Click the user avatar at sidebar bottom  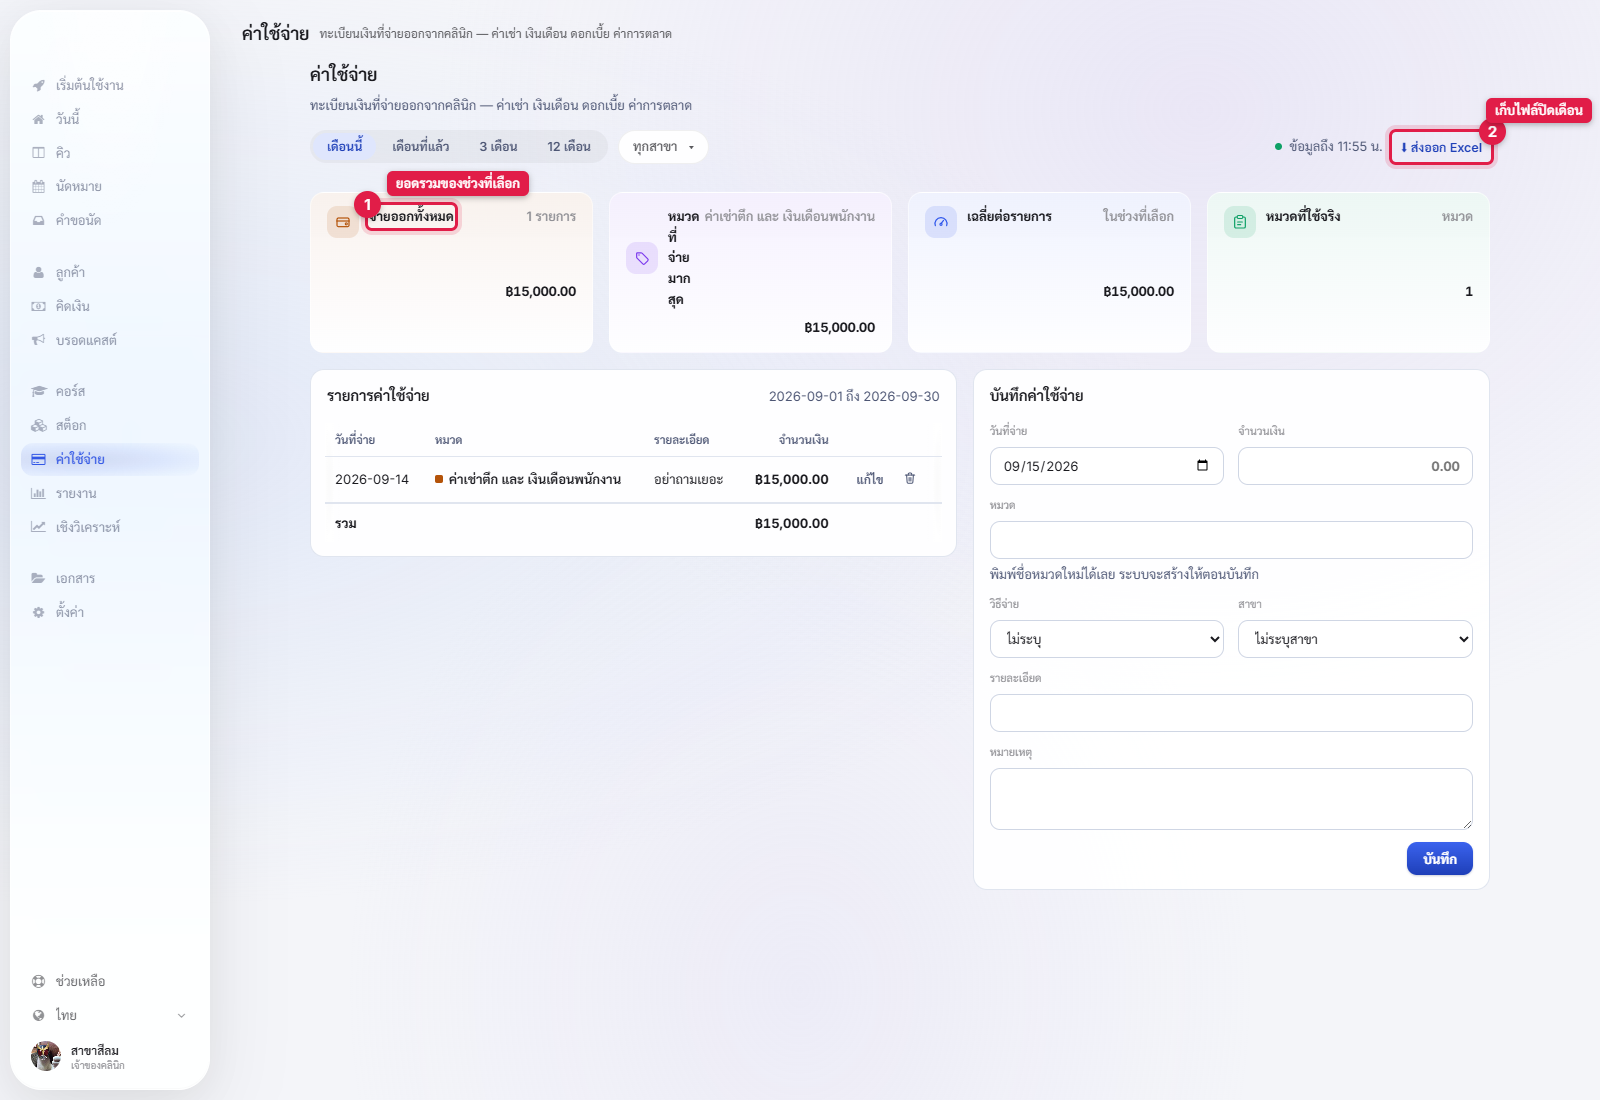click(46, 1056)
